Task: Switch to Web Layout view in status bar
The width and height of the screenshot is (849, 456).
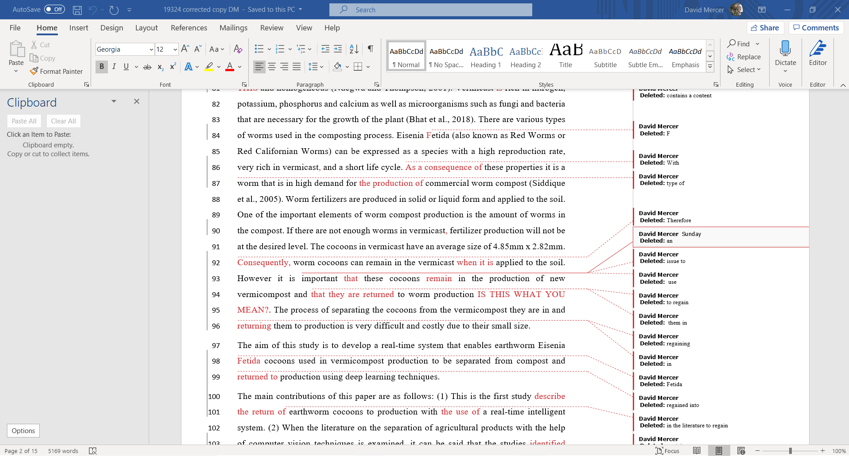Action: [x=741, y=451]
